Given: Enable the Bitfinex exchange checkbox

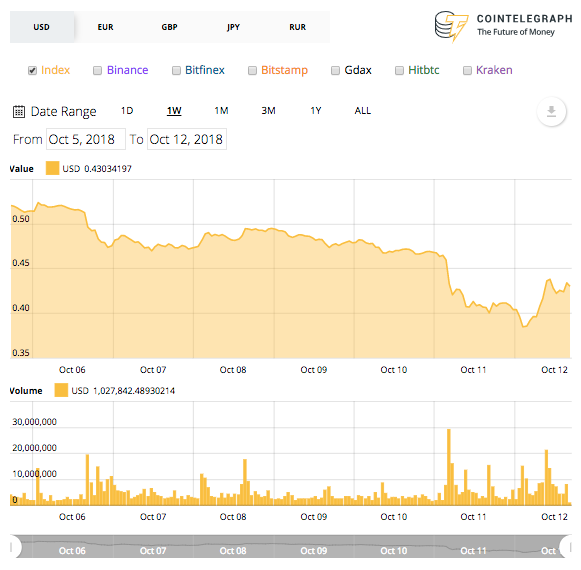Looking at the screenshot, I should click(x=176, y=70).
